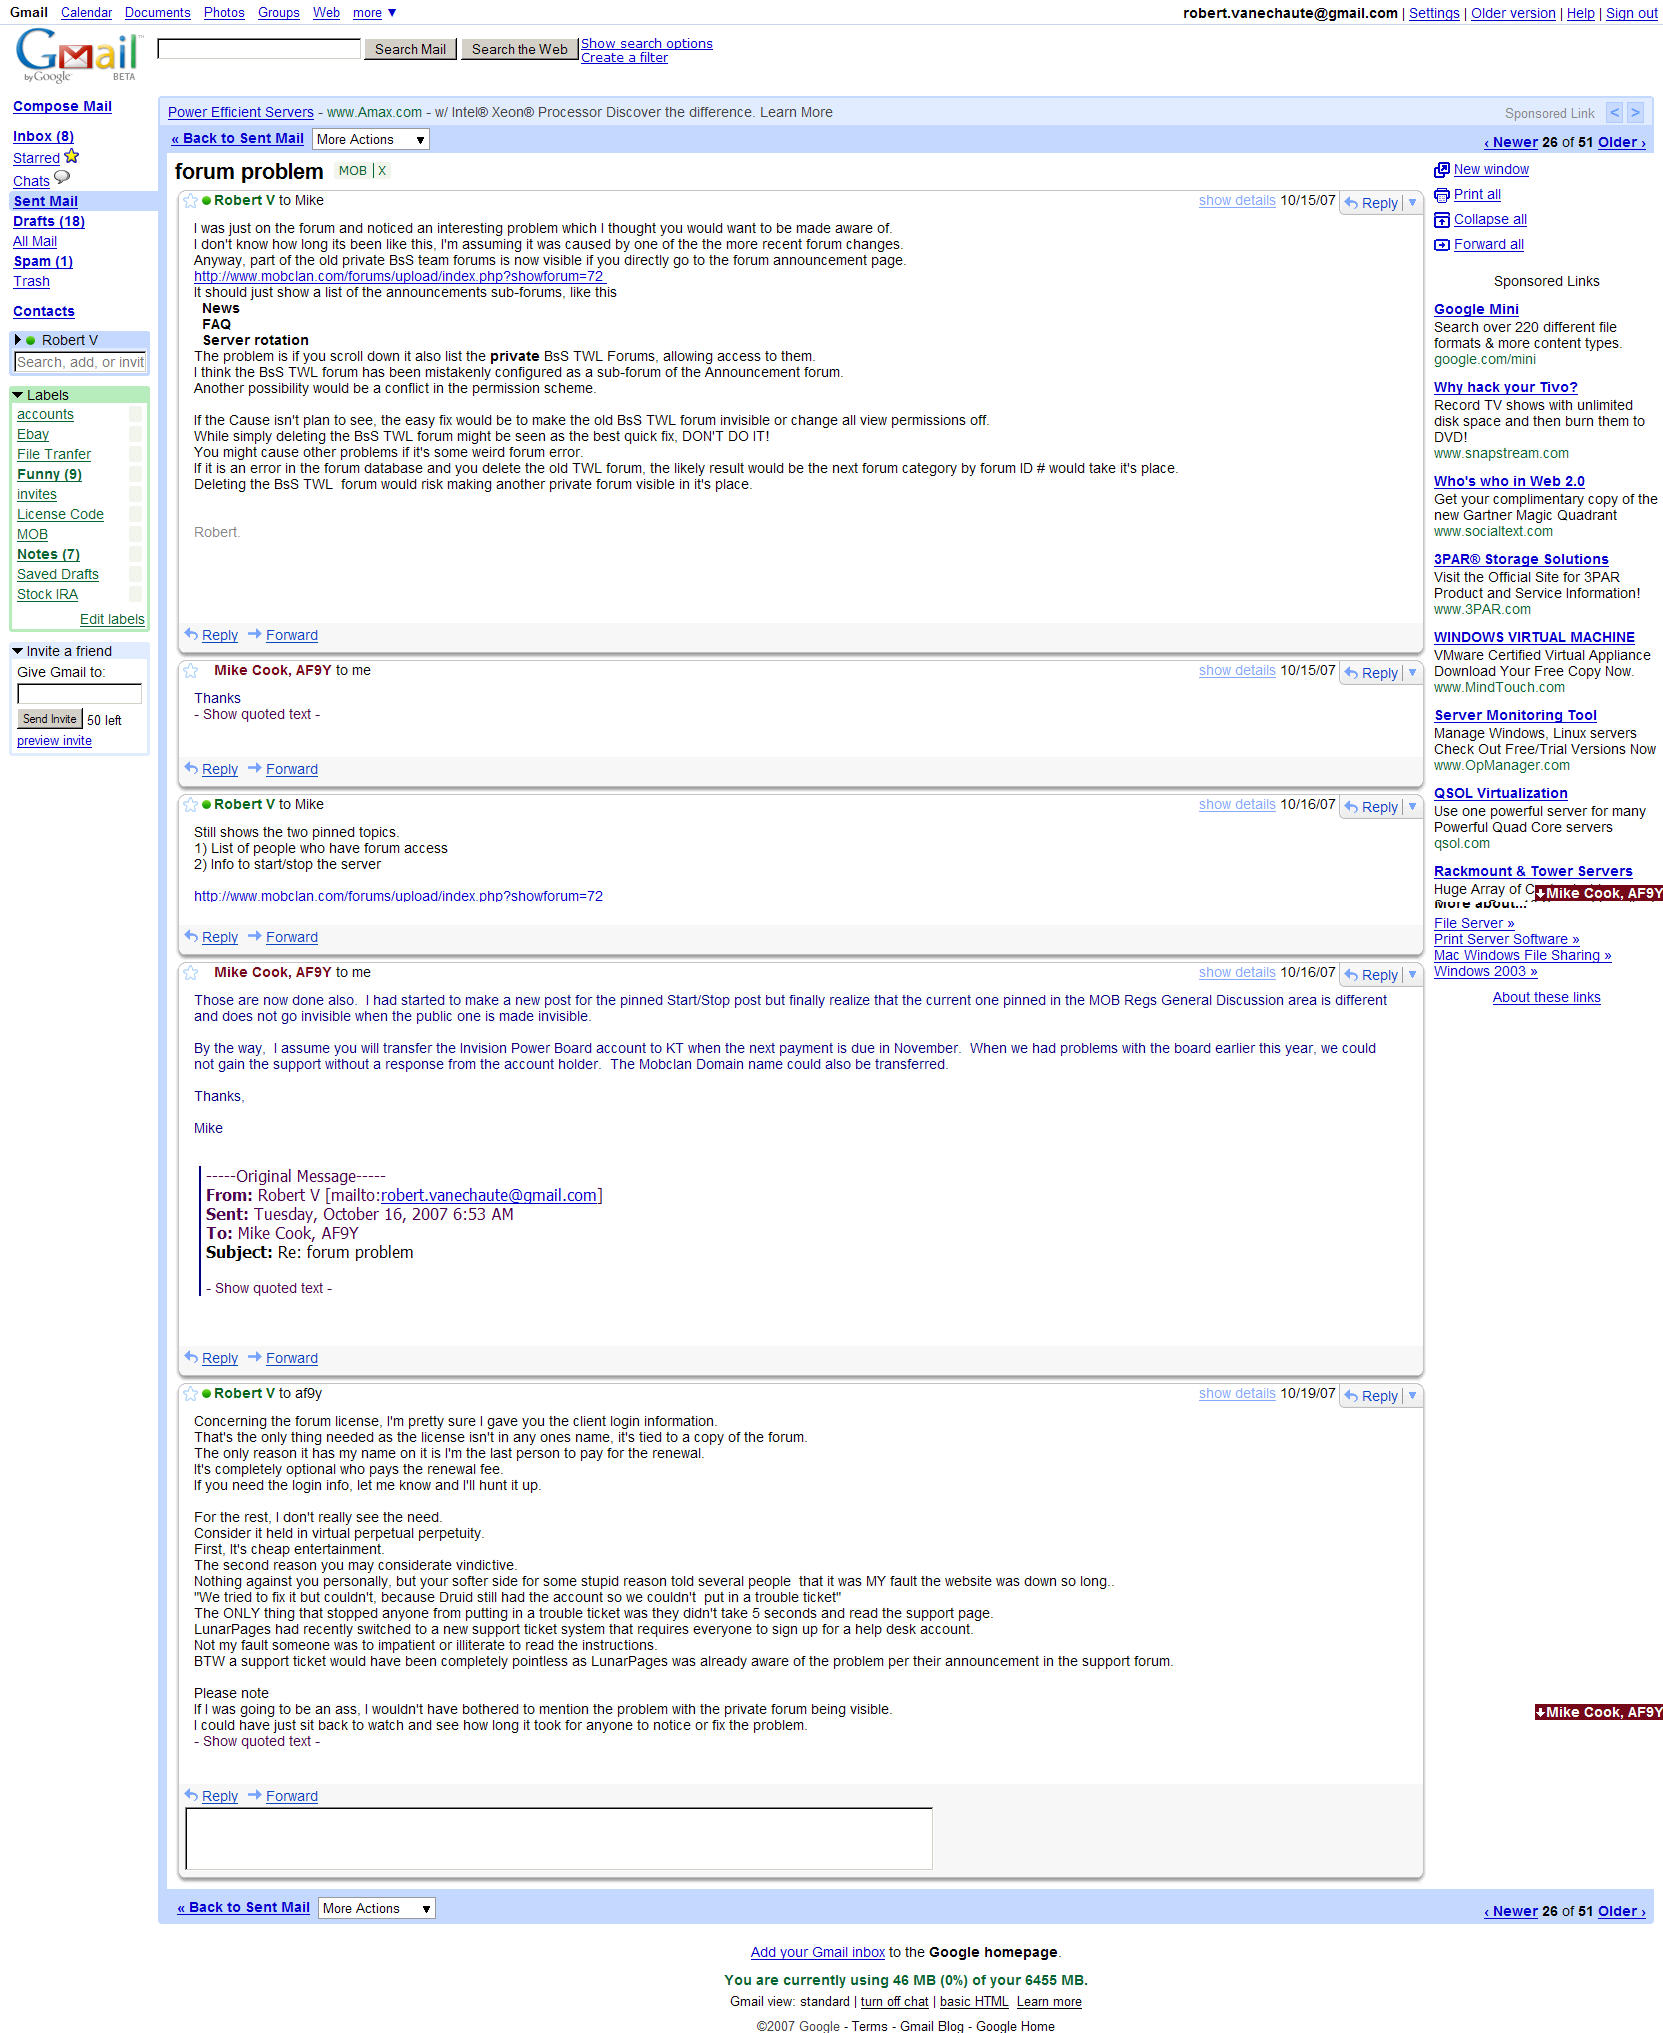The height and width of the screenshot is (2033, 1663).
Task: Click the quick reply text box at bottom
Action: (x=558, y=1838)
